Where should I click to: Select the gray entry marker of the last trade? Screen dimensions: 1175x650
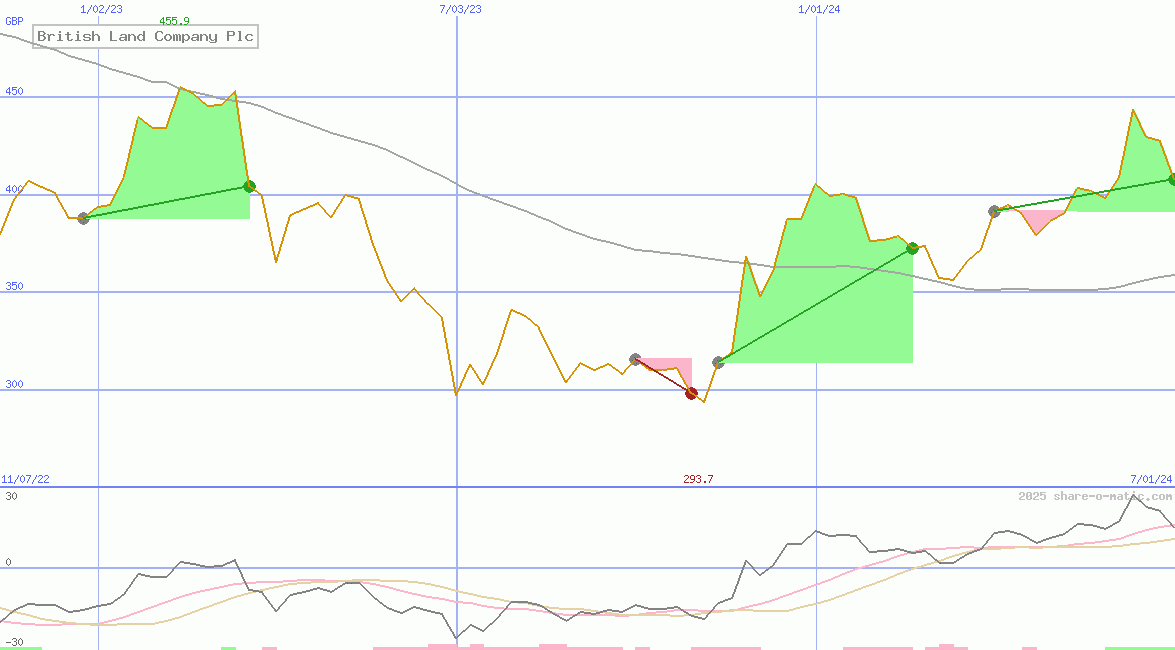[994, 211]
